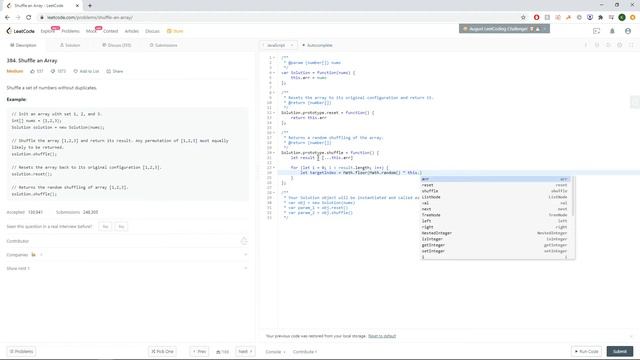Collapse code fold at line 23
Screen dimensions: 640x360
(274, 168)
